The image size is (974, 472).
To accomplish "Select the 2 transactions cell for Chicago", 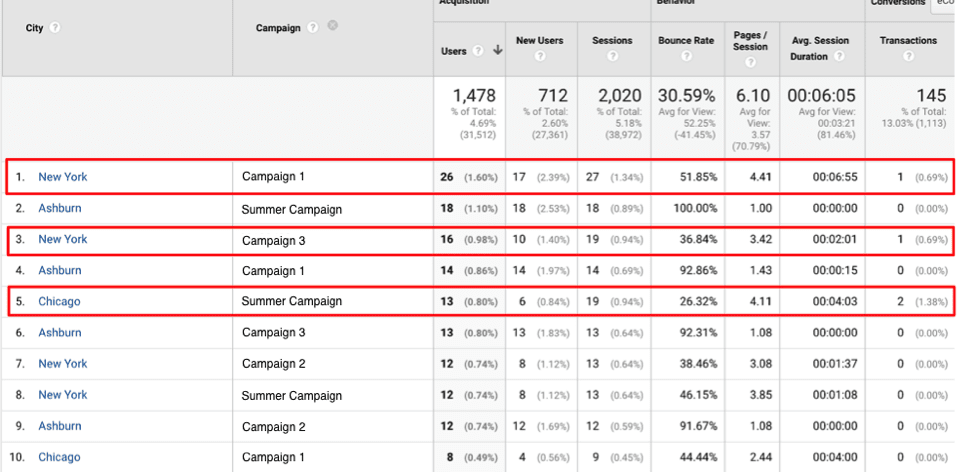I will [900, 302].
